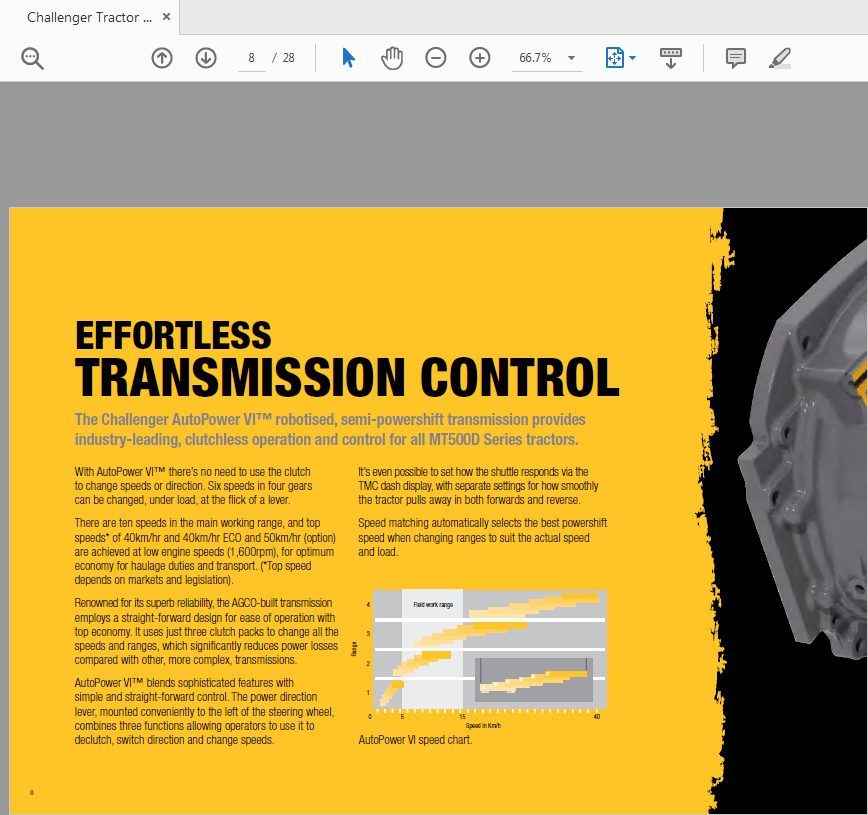Select the Challenger Tractor document tab
The width and height of the screenshot is (868, 815).
[x=89, y=17]
